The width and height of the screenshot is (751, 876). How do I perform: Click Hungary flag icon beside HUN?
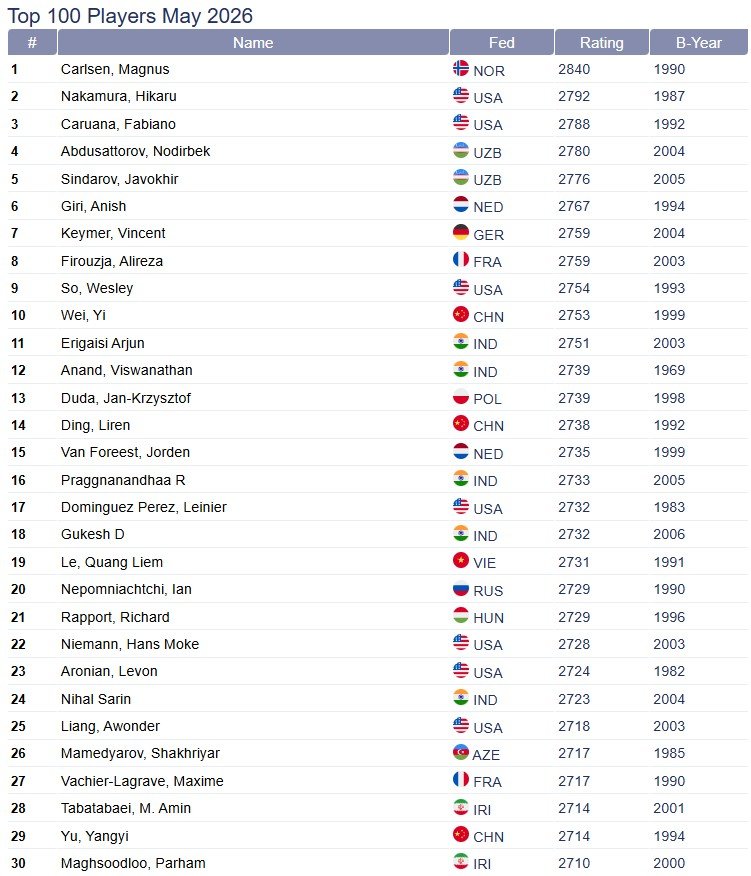tap(460, 616)
